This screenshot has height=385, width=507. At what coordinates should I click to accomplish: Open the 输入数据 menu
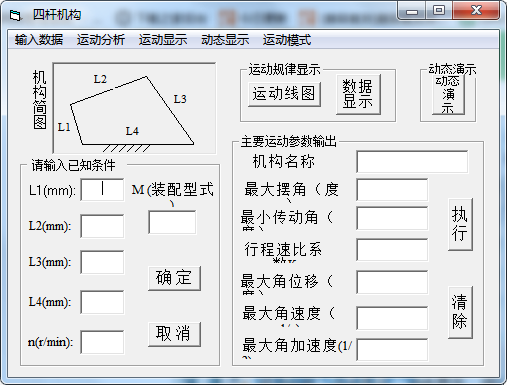click(x=39, y=40)
